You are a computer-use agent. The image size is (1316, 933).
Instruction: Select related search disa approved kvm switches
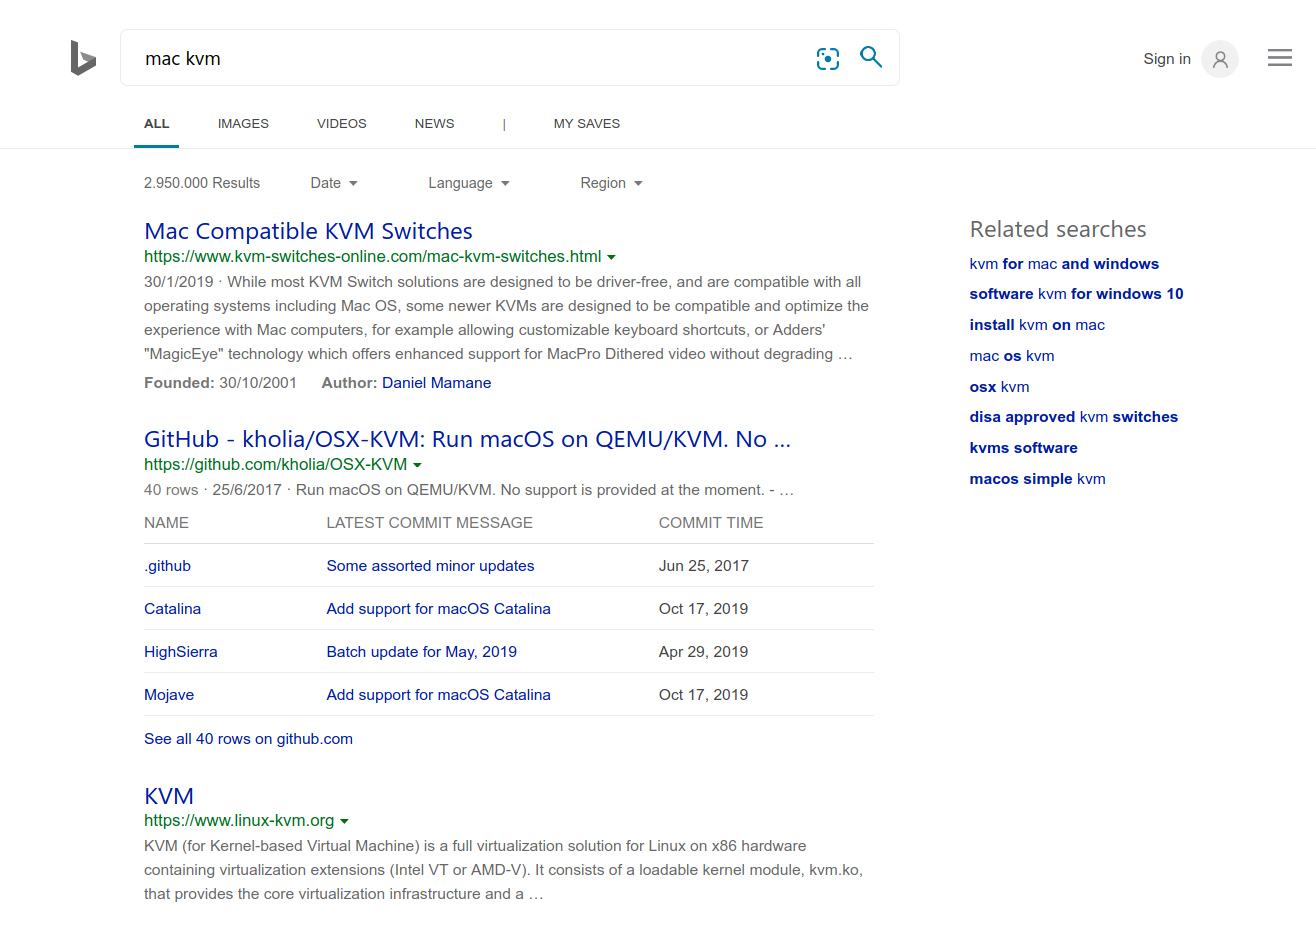point(1073,417)
